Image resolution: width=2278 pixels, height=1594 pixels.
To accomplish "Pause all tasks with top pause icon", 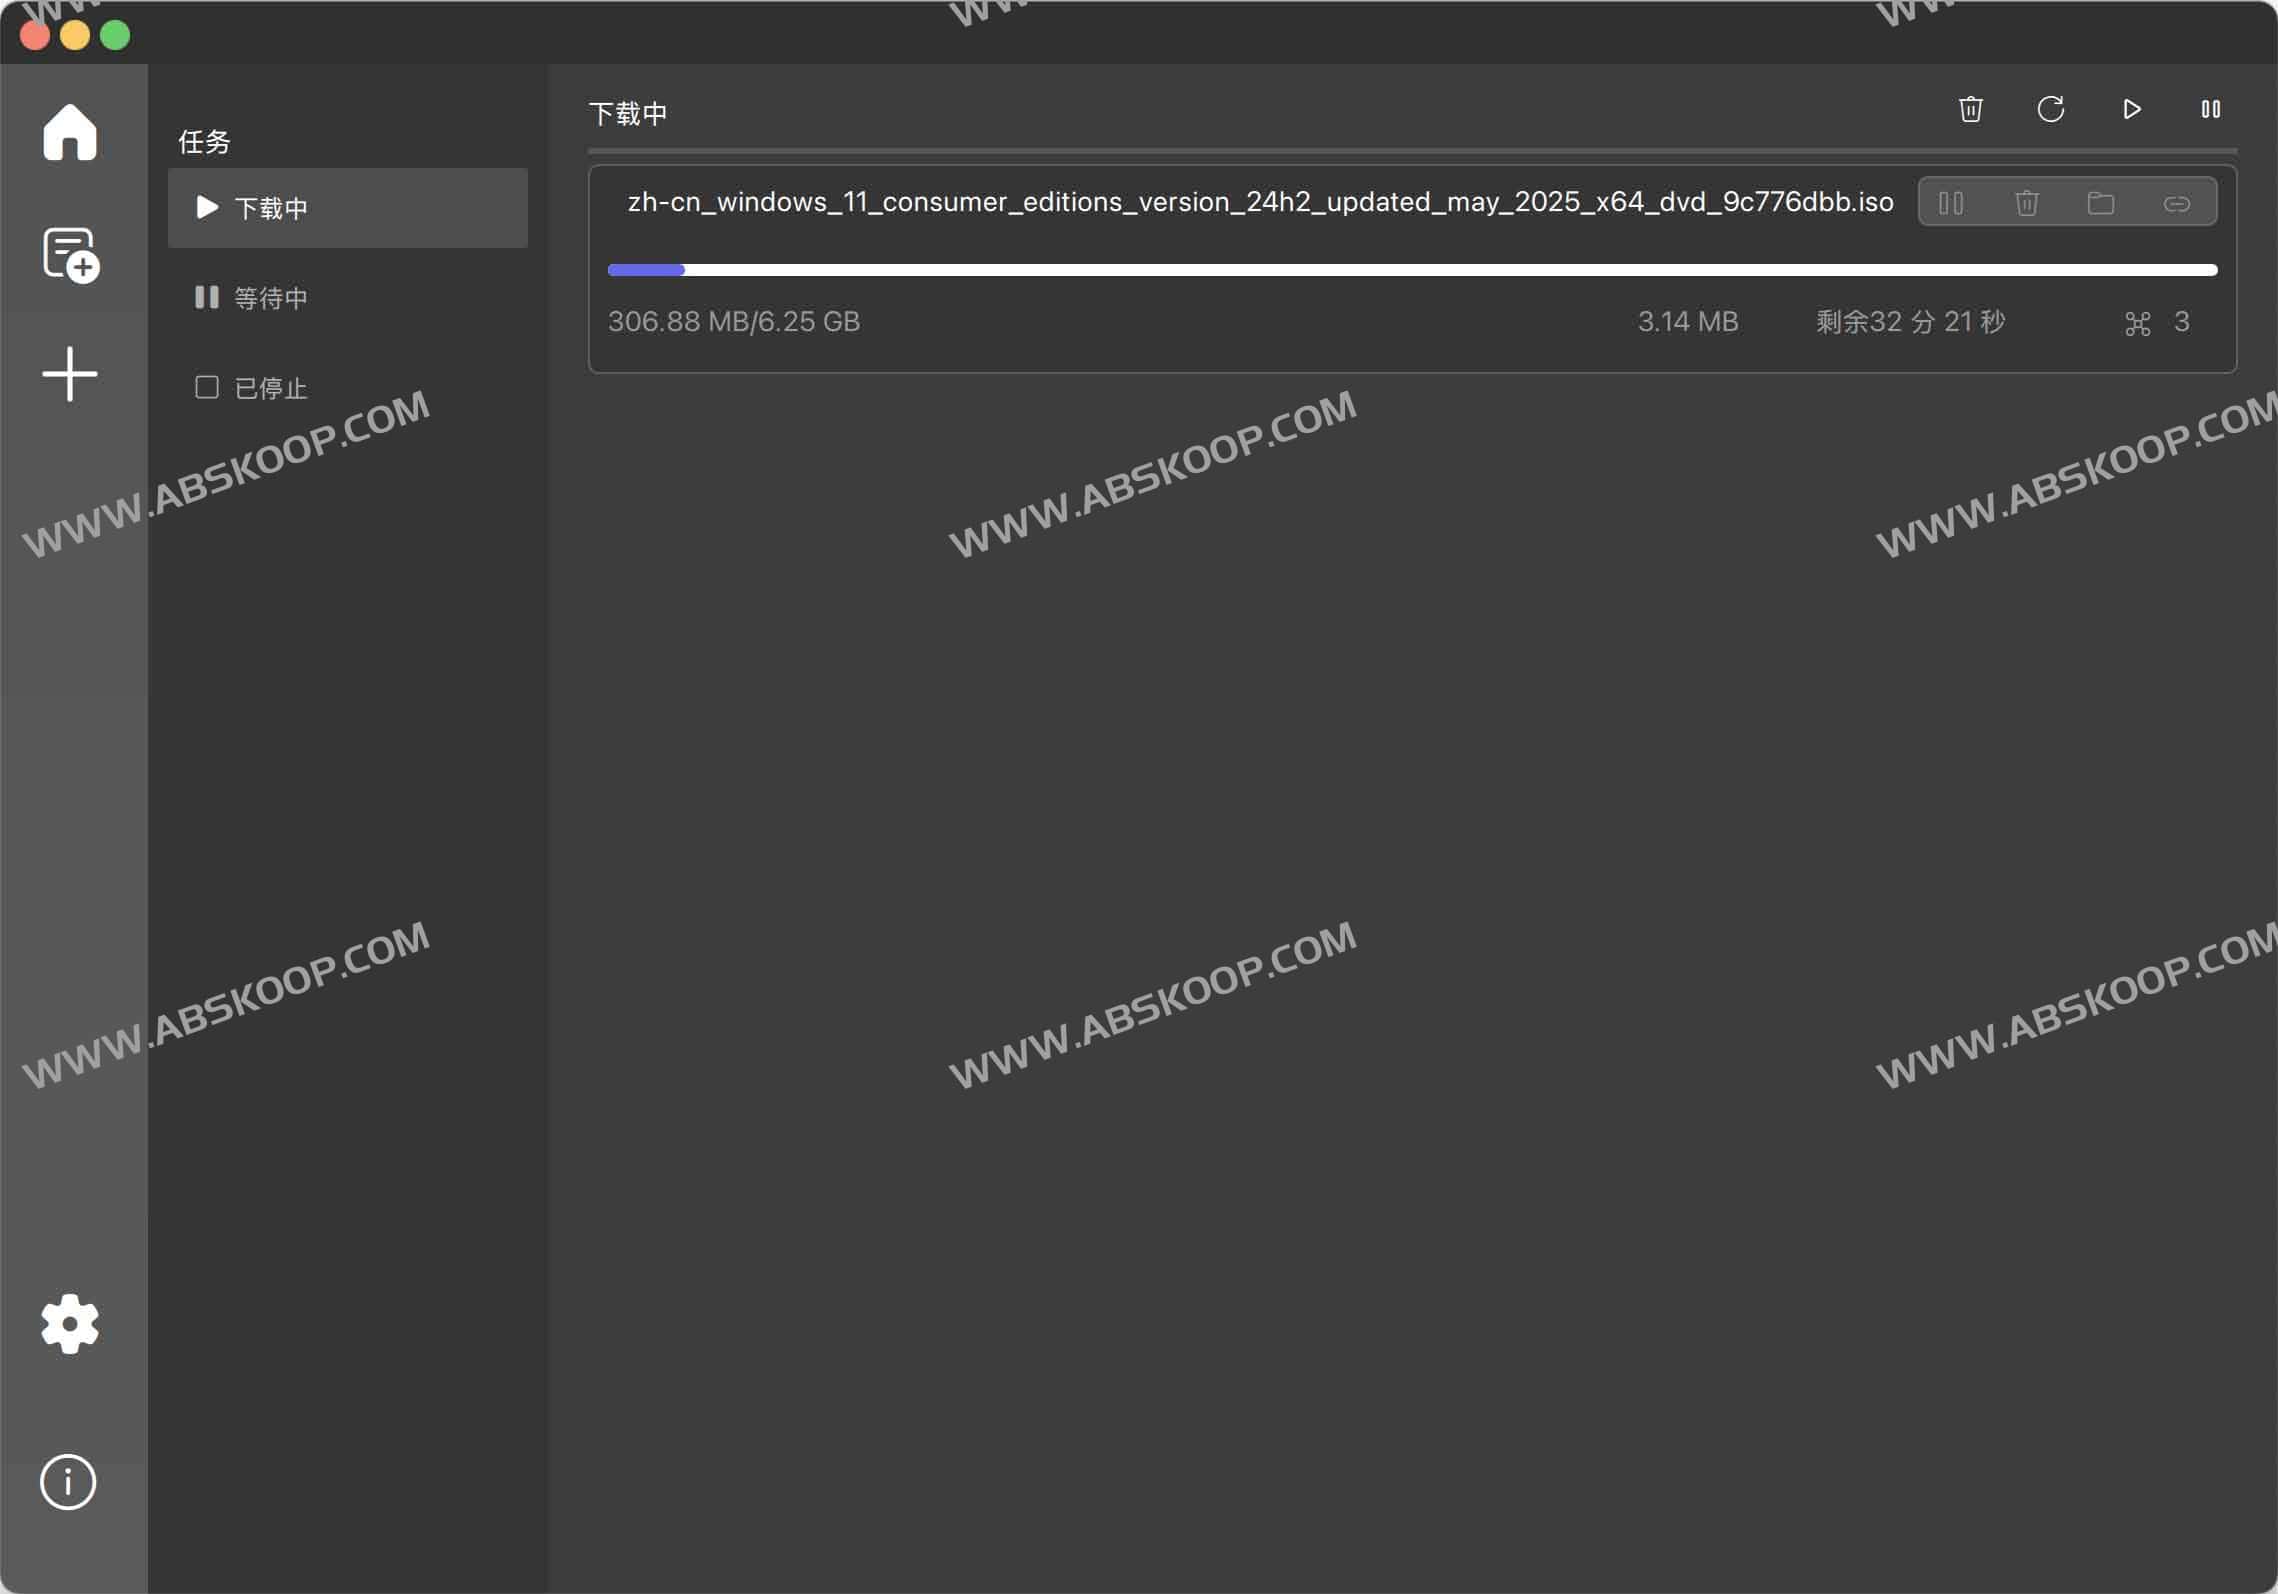I will point(2211,109).
